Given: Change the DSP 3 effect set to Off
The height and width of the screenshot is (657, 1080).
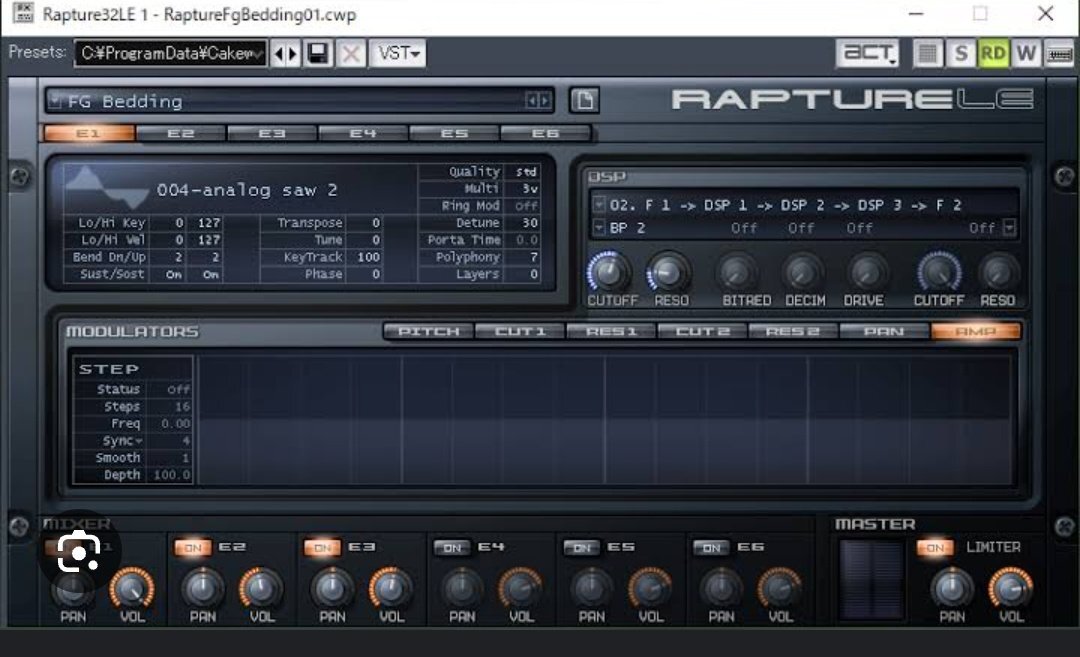Looking at the screenshot, I should click(x=860, y=228).
